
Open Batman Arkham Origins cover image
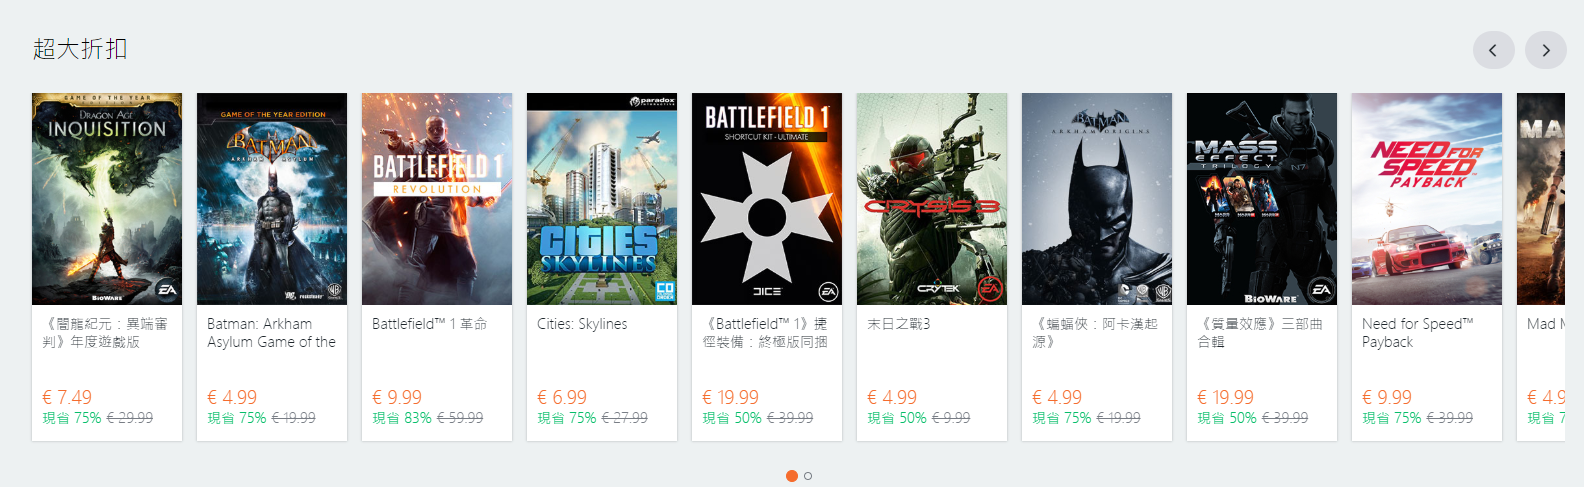click(x=1097, y=199)
